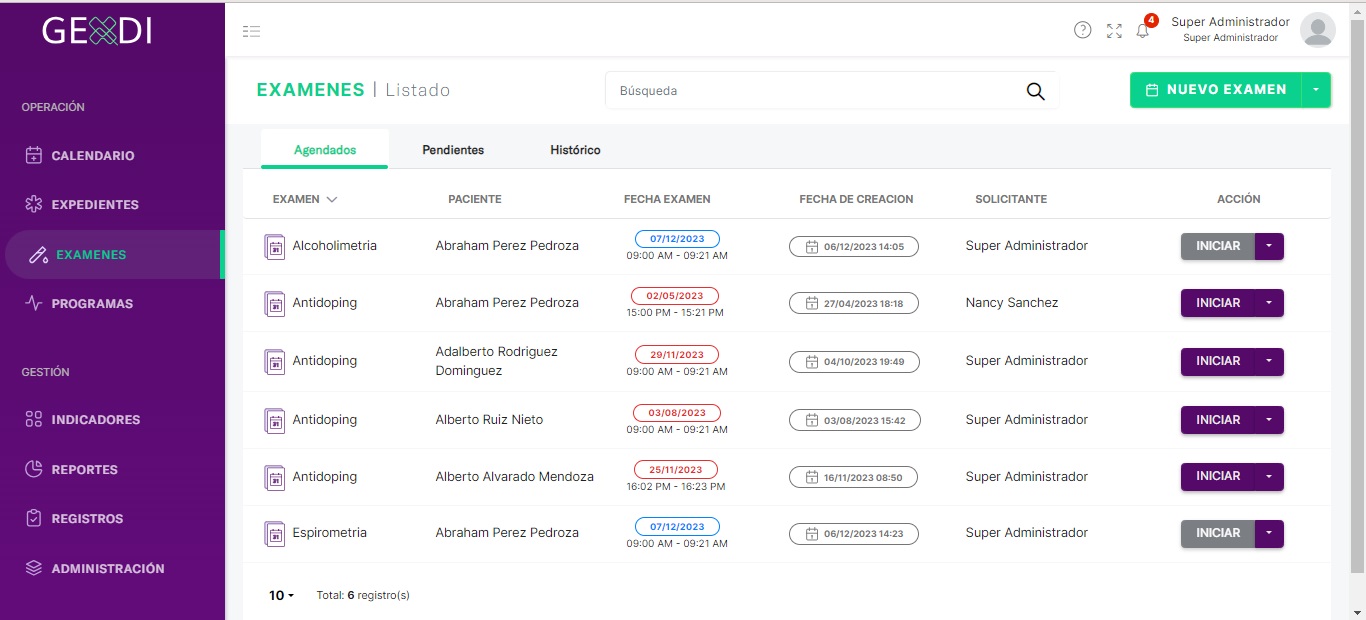Click the Registros clipboard icon

point(34,518)
